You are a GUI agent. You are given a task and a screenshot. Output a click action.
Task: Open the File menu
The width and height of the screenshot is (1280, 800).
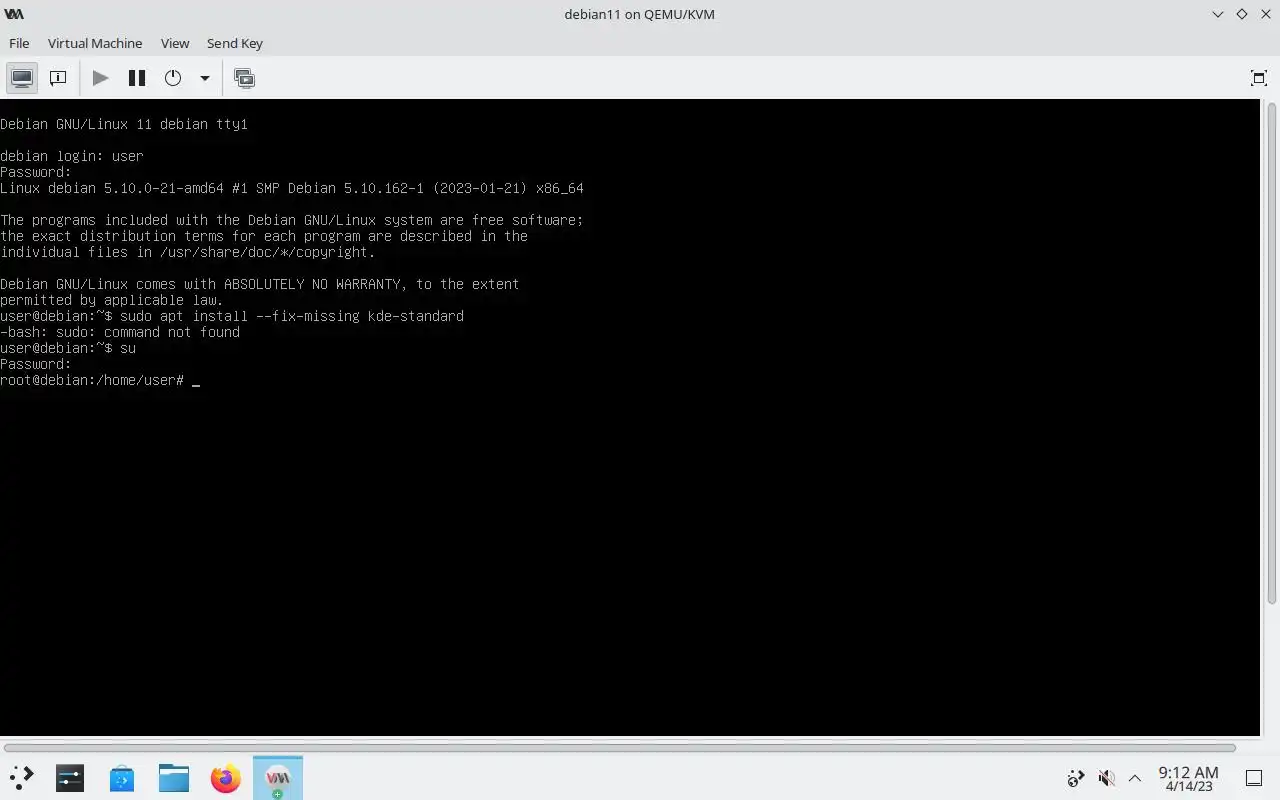click(19, 43)
